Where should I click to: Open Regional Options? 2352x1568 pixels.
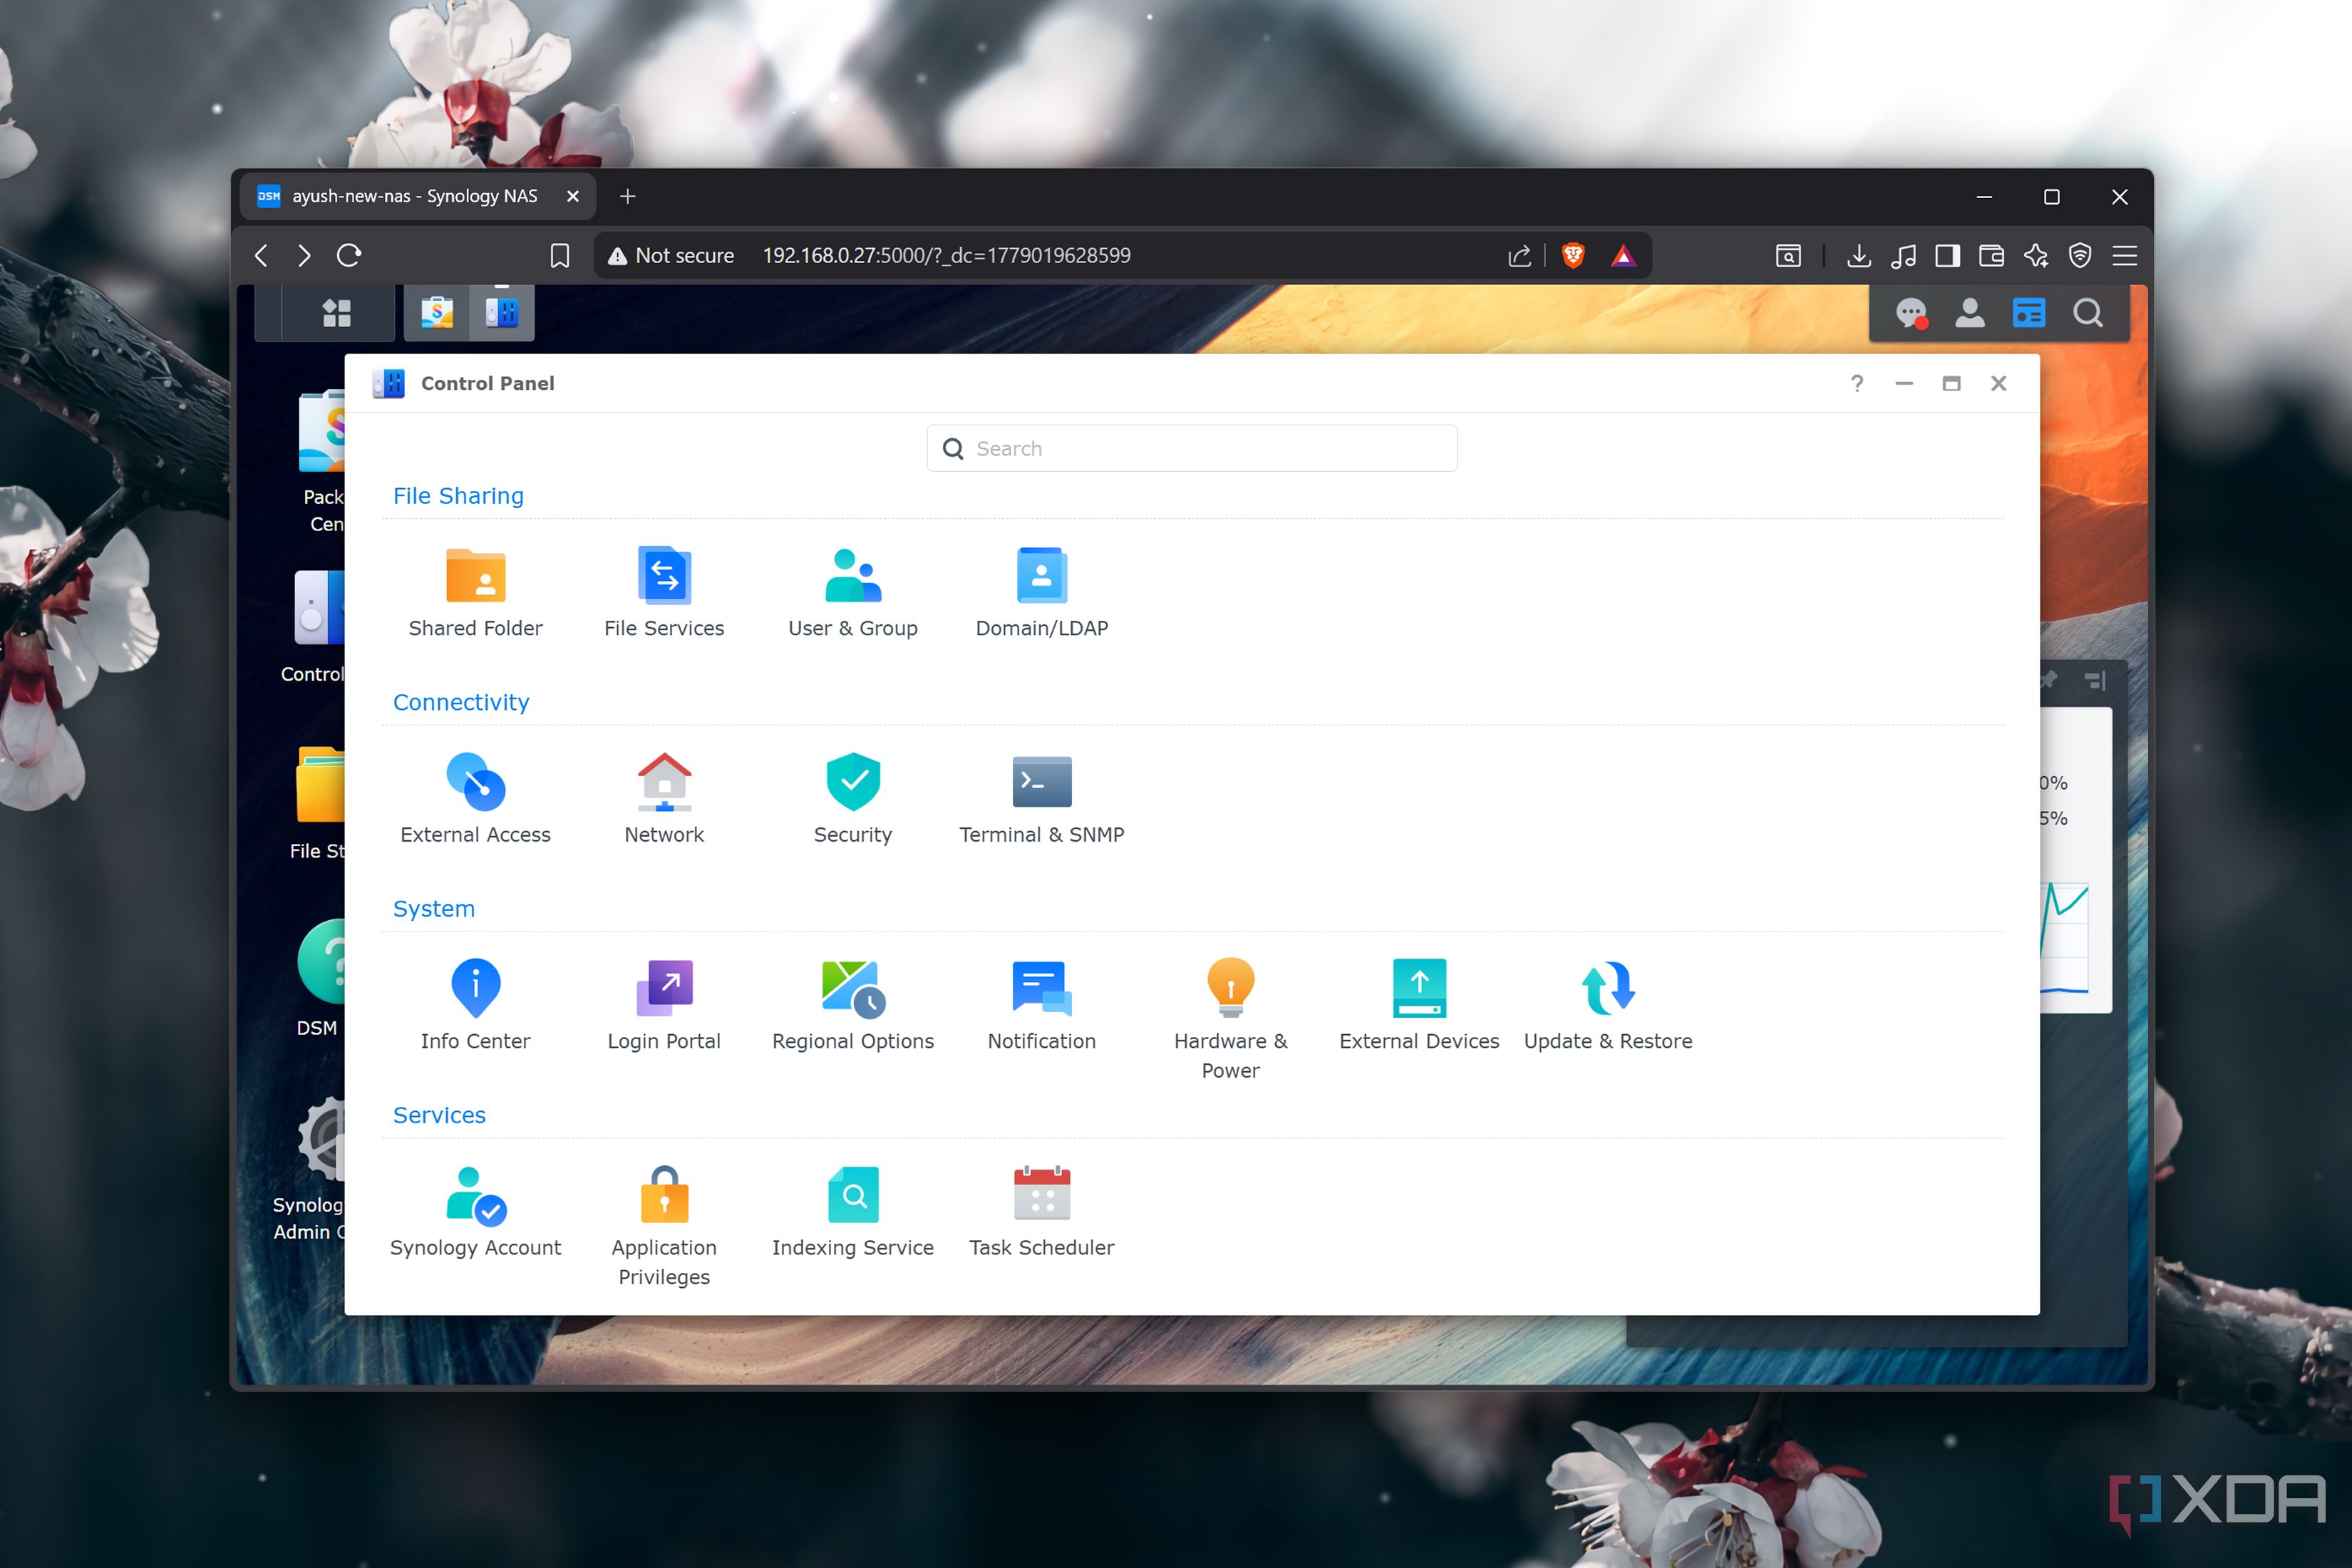point(853,1005)
